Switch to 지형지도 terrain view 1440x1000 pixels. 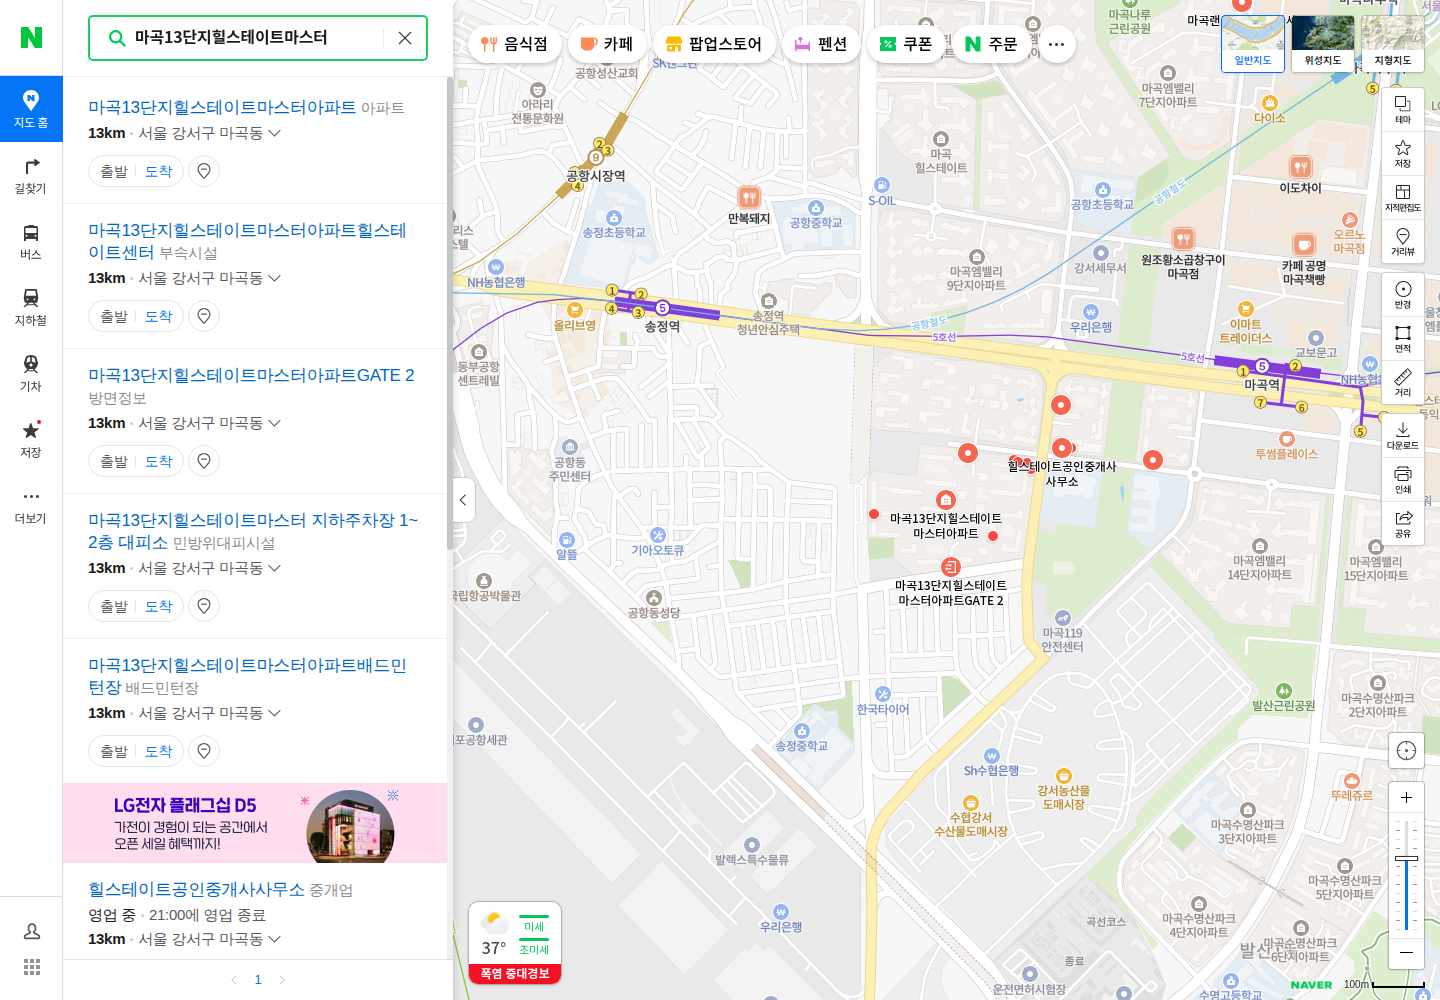[x=1393, y=43]
